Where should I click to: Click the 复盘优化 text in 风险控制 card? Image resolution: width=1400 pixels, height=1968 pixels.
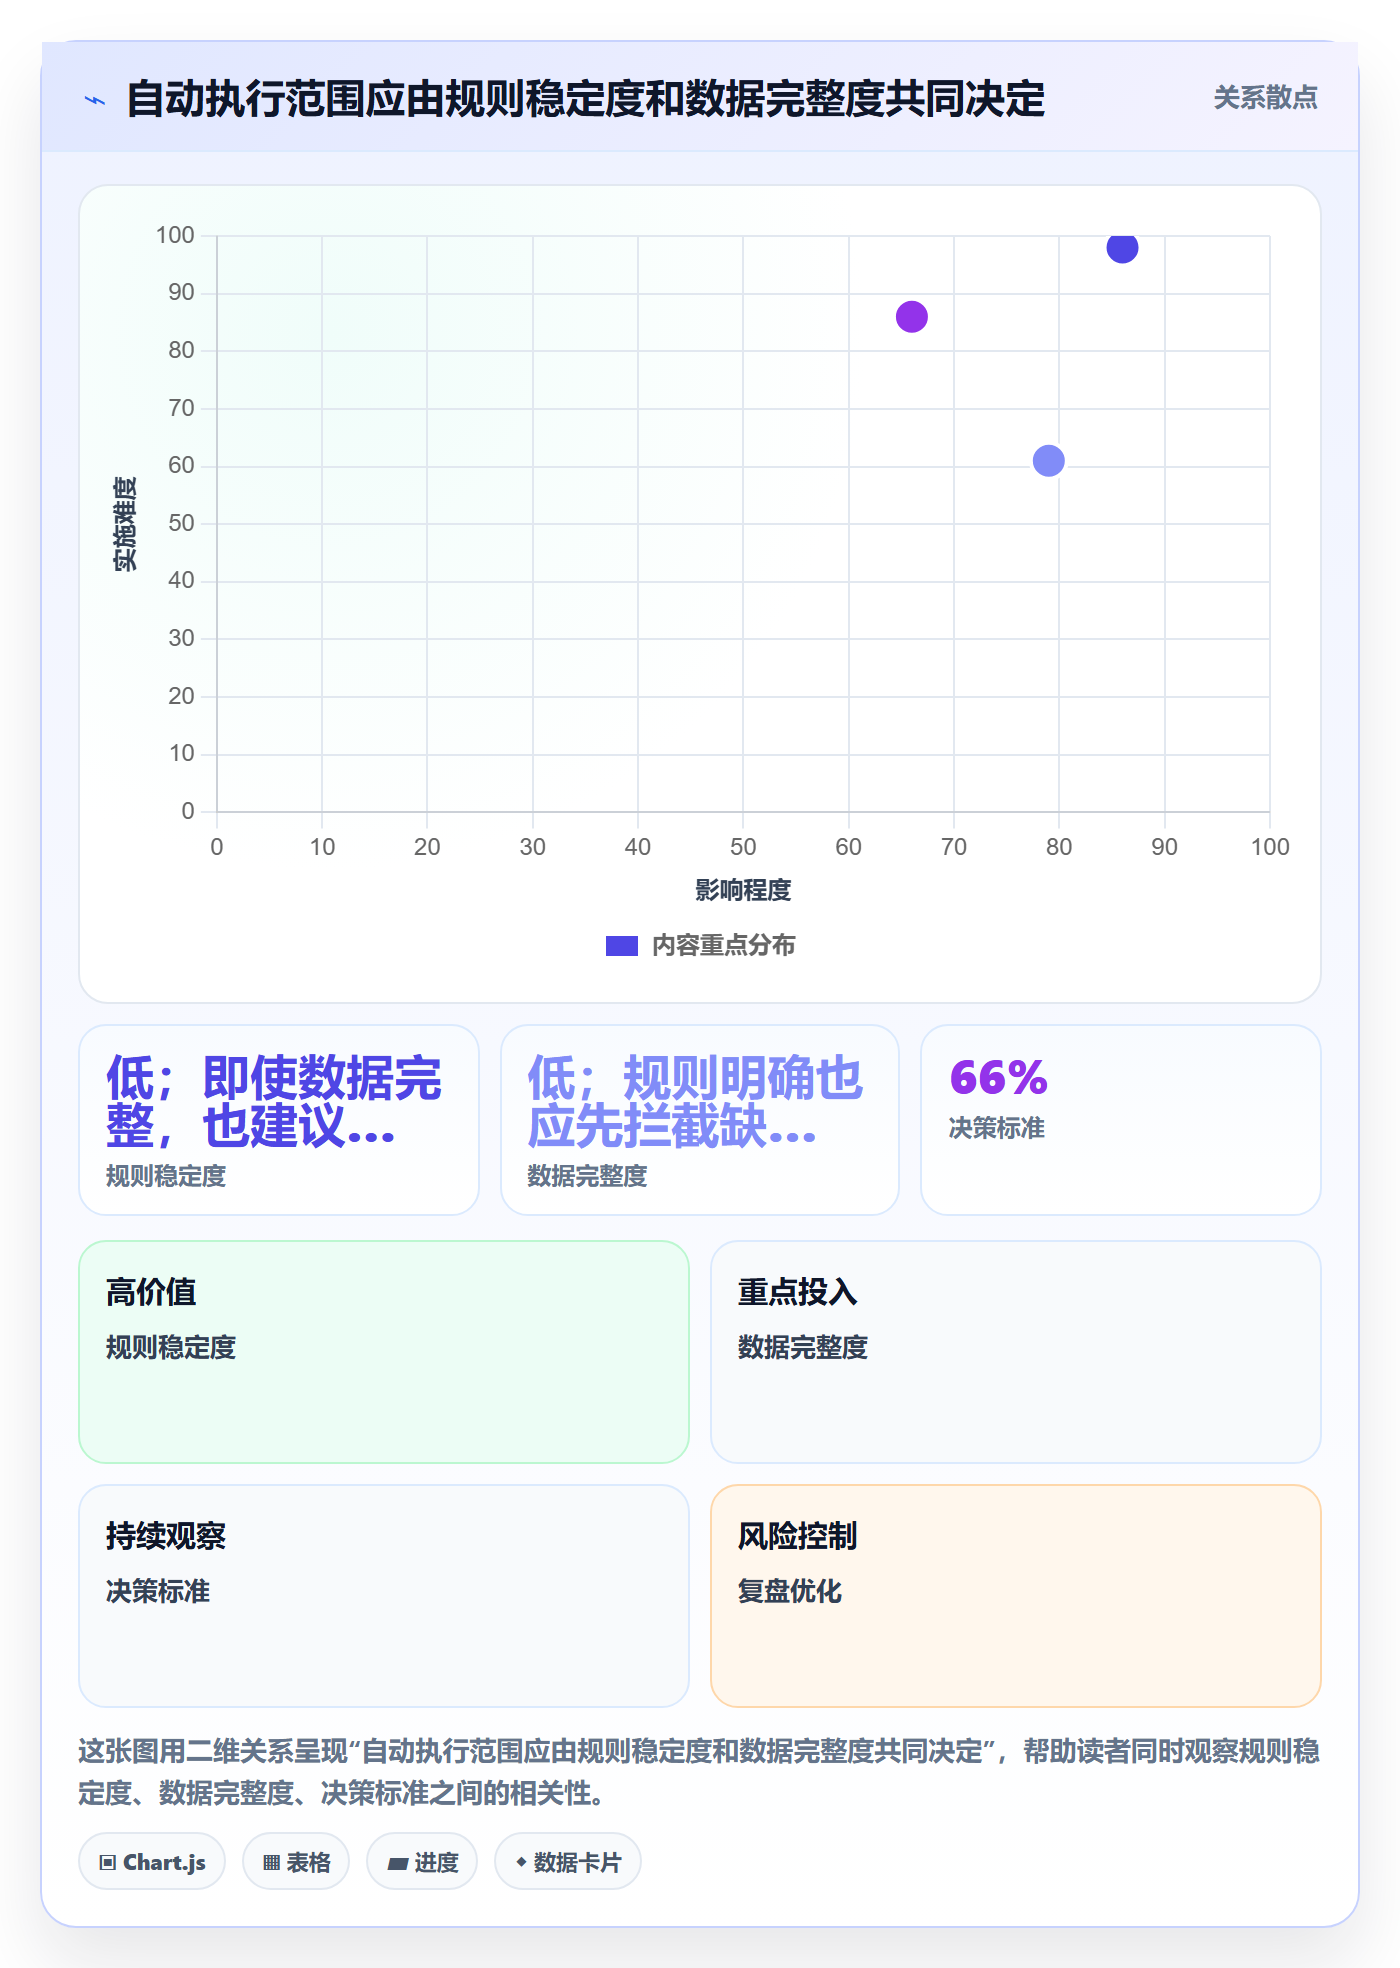(790, 1591)
